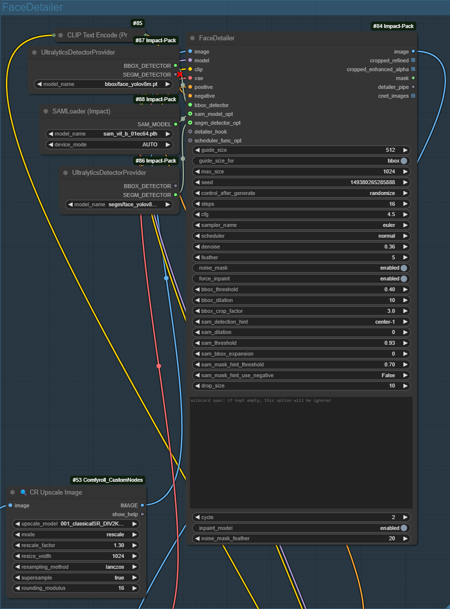Click FaceDetailer image output connector

(x=413, y=51)
